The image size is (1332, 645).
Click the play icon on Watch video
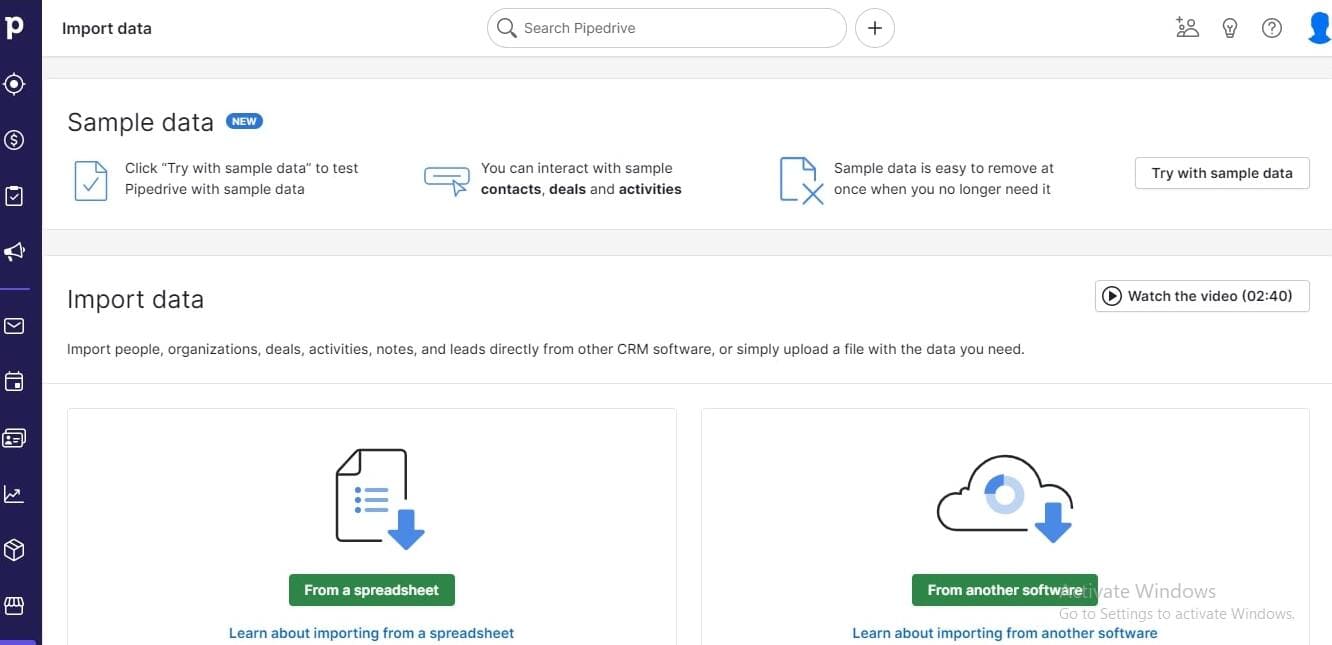point(1112,296)
